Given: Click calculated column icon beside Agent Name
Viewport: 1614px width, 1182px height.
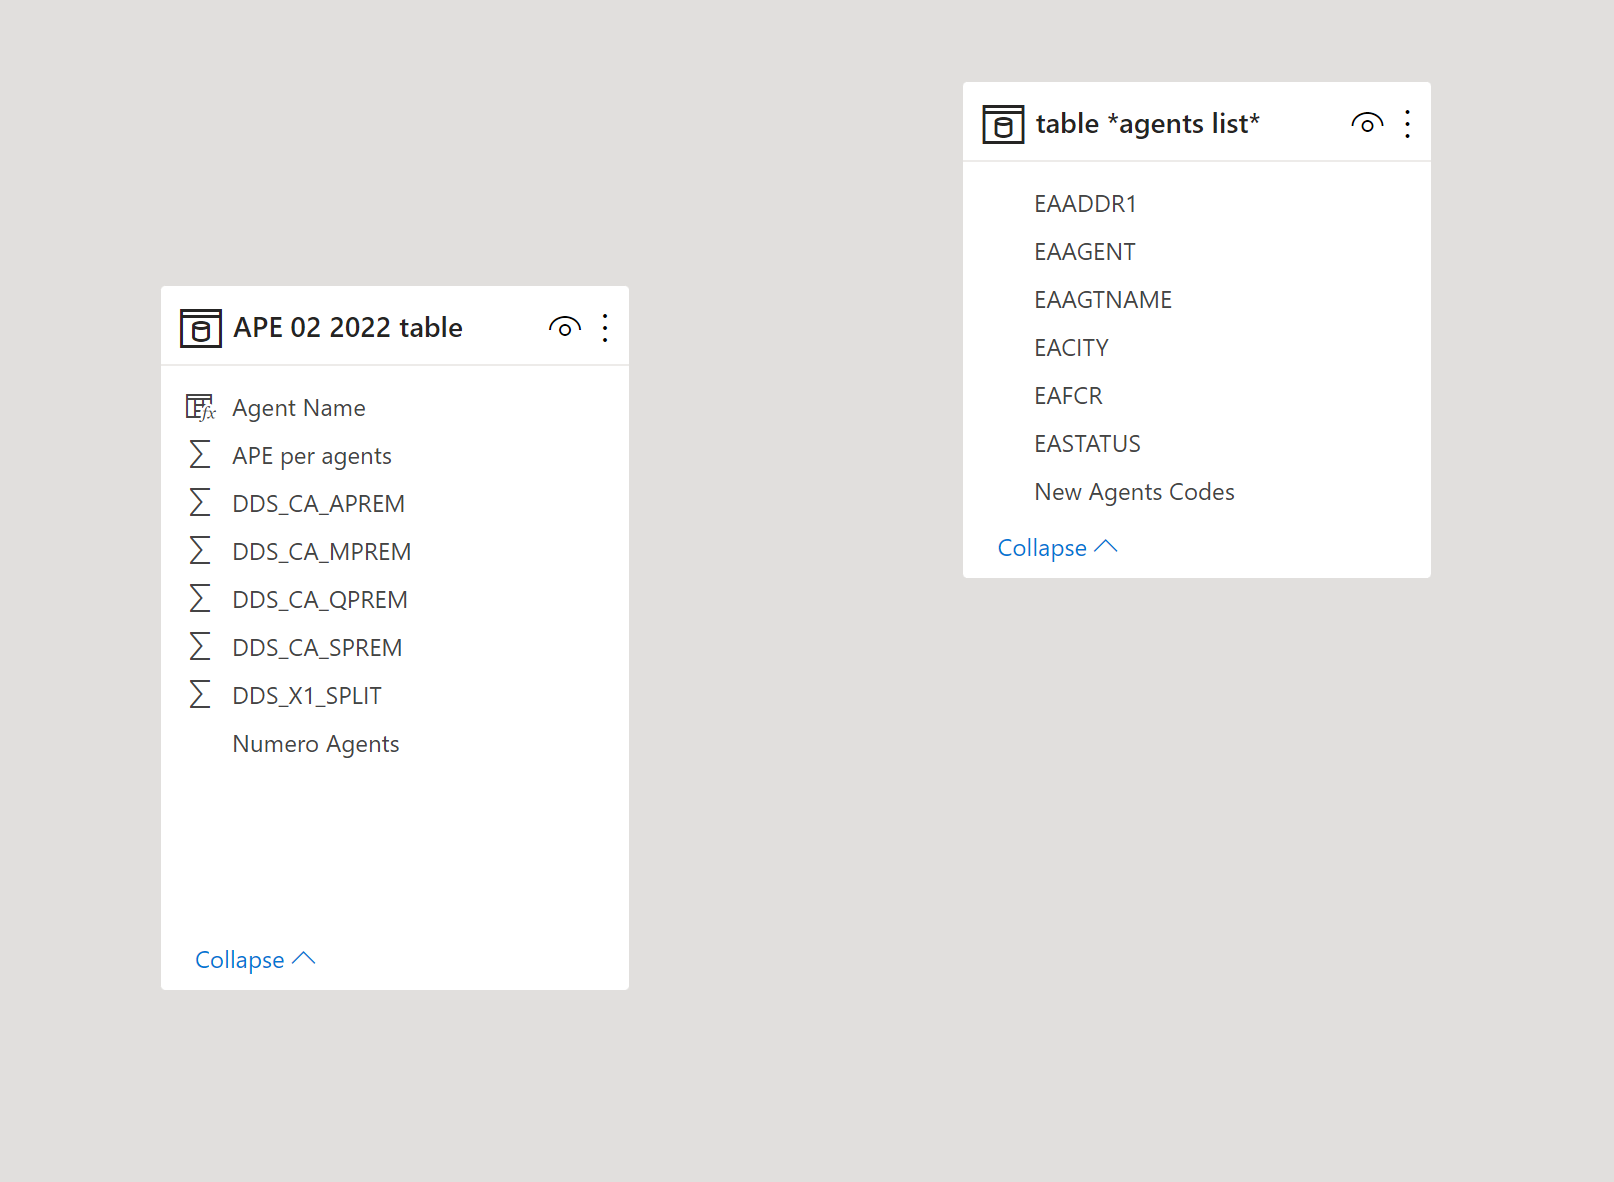Looking at the screenshot, I should pyautogui.click(x=200, y=408).
